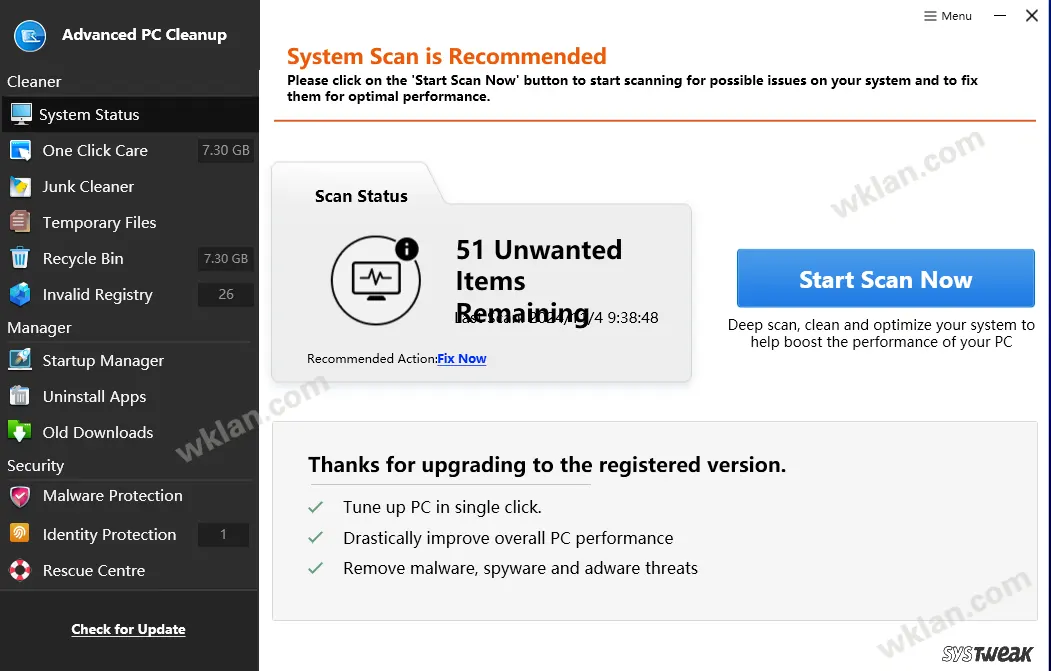Open the Startup Manager icon
This screenshot has height=671, width=1051.
click(20, 360)
